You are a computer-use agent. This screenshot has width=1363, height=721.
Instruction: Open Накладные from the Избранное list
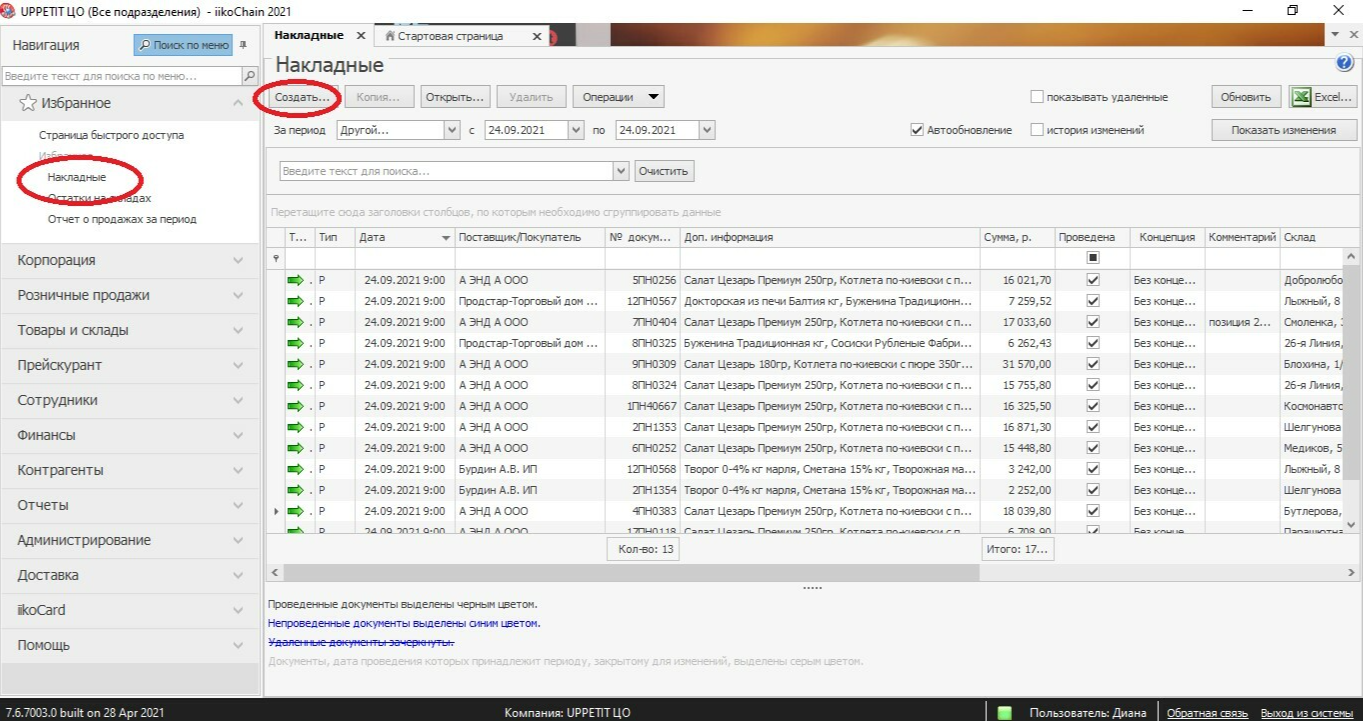click(77, 177)
